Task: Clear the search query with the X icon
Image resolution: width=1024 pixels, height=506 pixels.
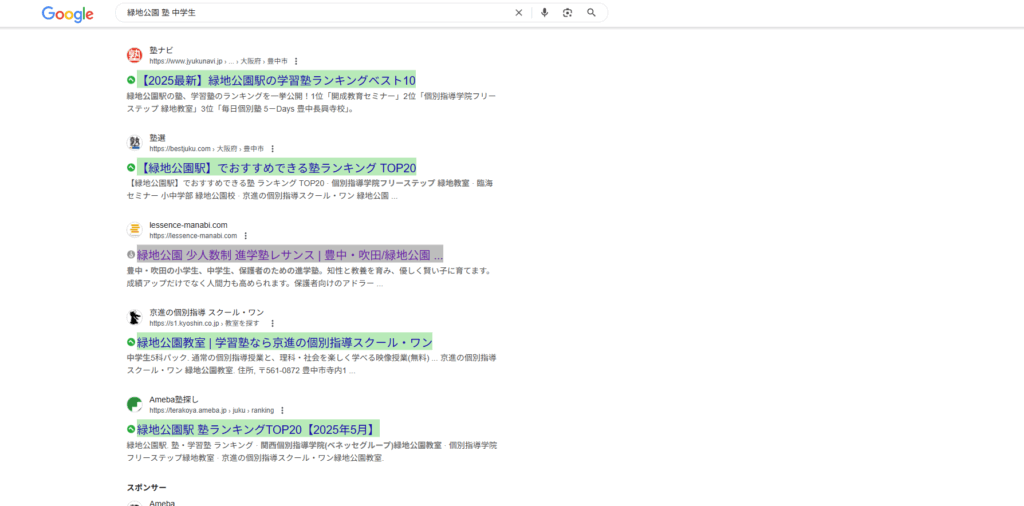Action: (518, 13)
